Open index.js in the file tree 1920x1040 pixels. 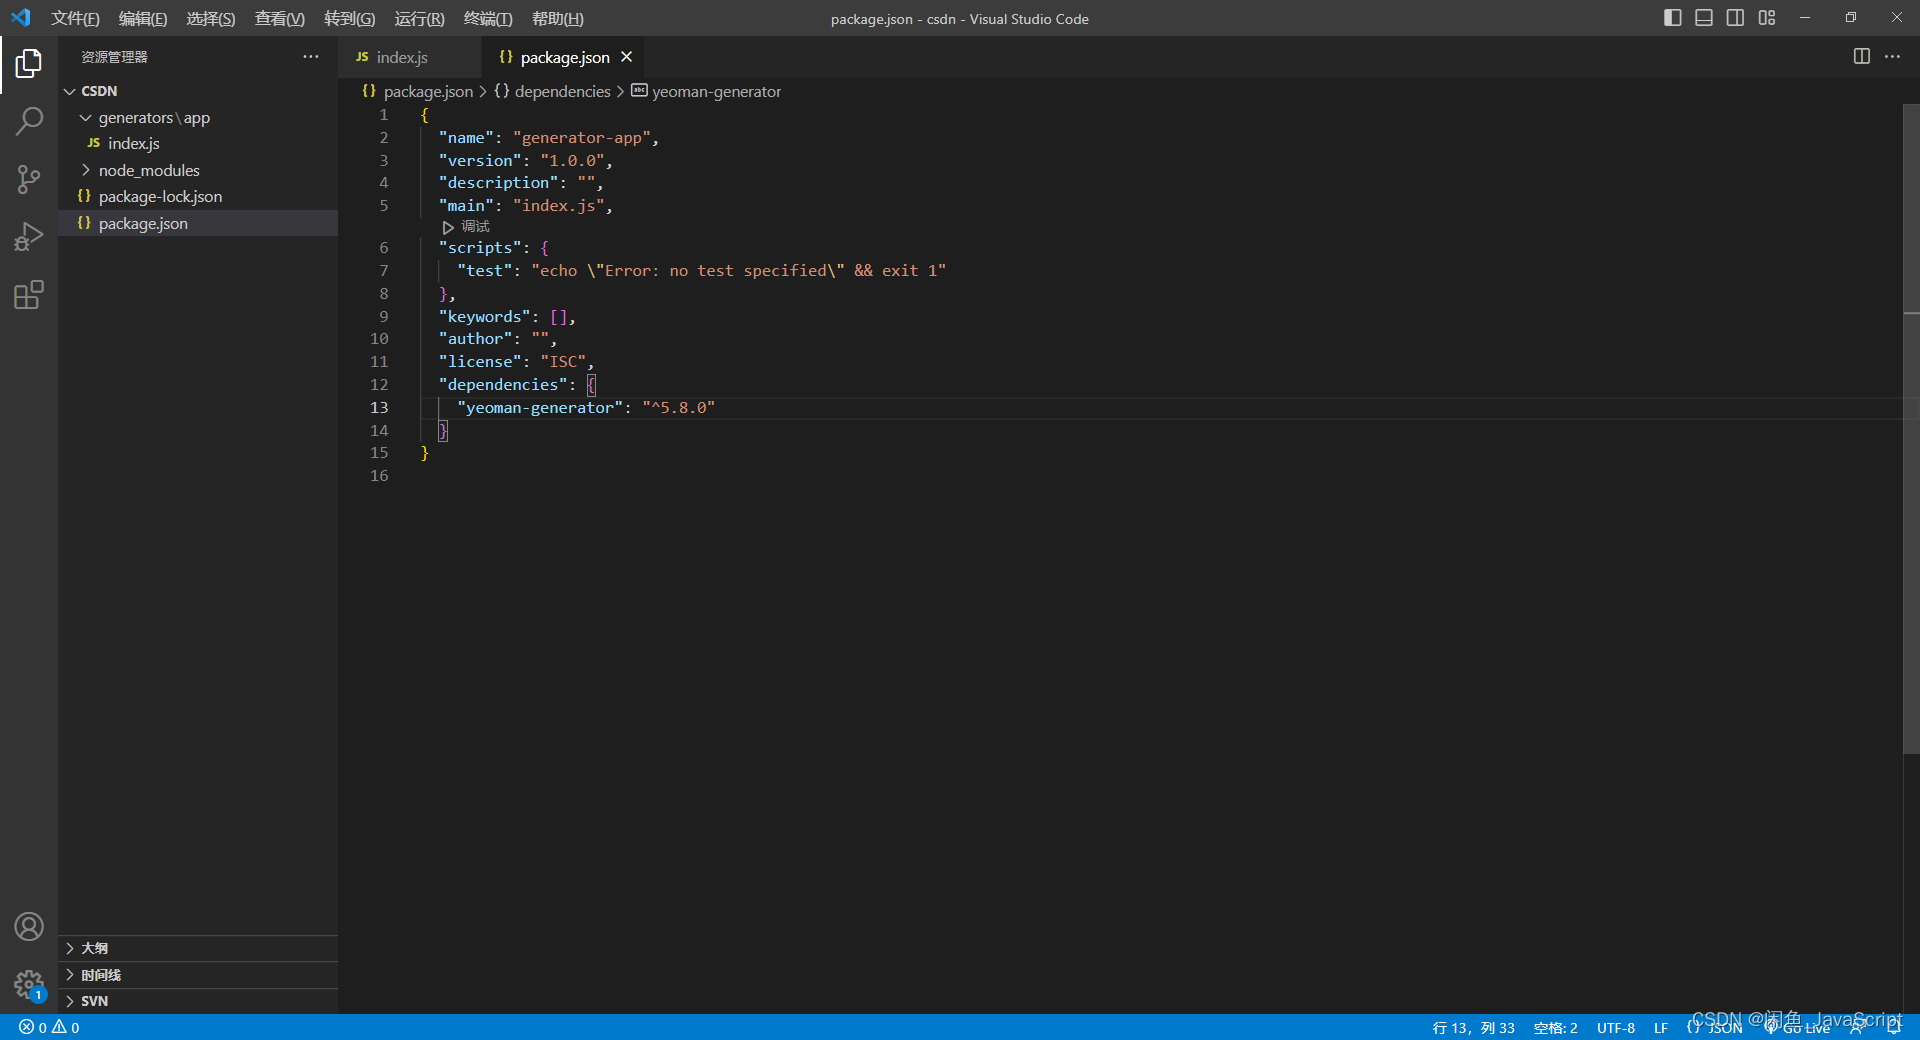point(198,144)
